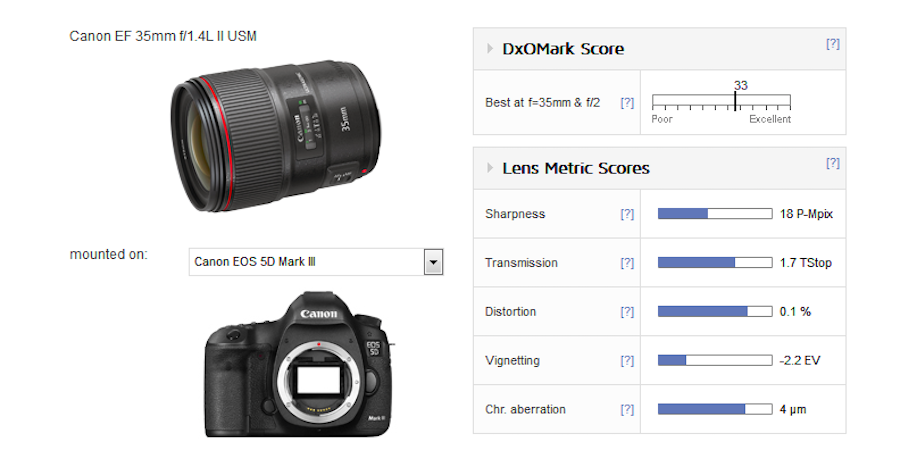Open the Chr. aberration help icon
Image resolution: width=900 pixels, height=467 pixels.
pos(627,410)
